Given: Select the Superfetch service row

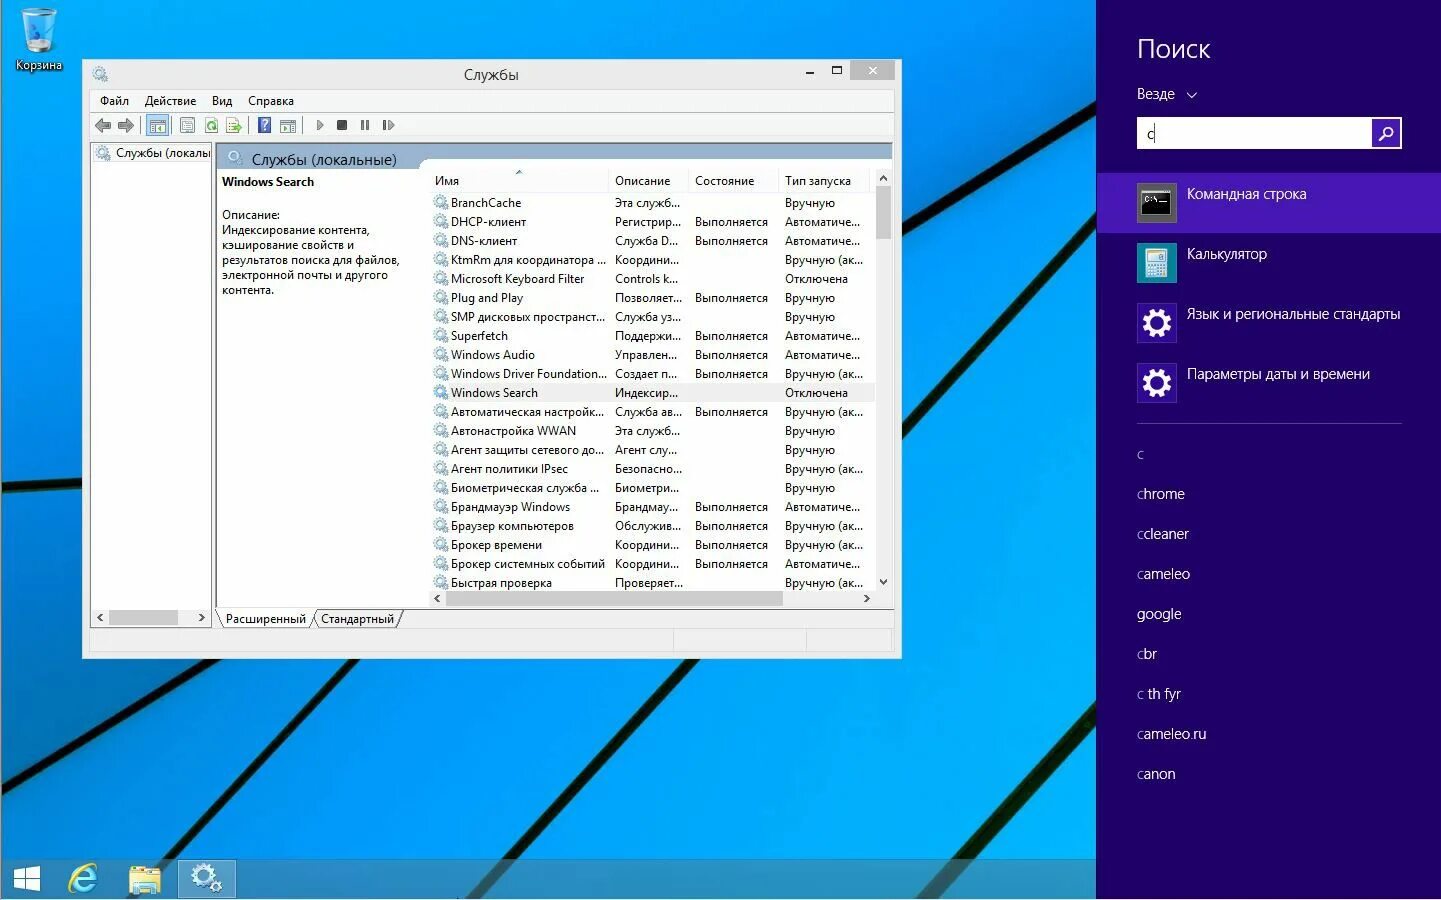Looking at the screenshot, I should 652,336.
